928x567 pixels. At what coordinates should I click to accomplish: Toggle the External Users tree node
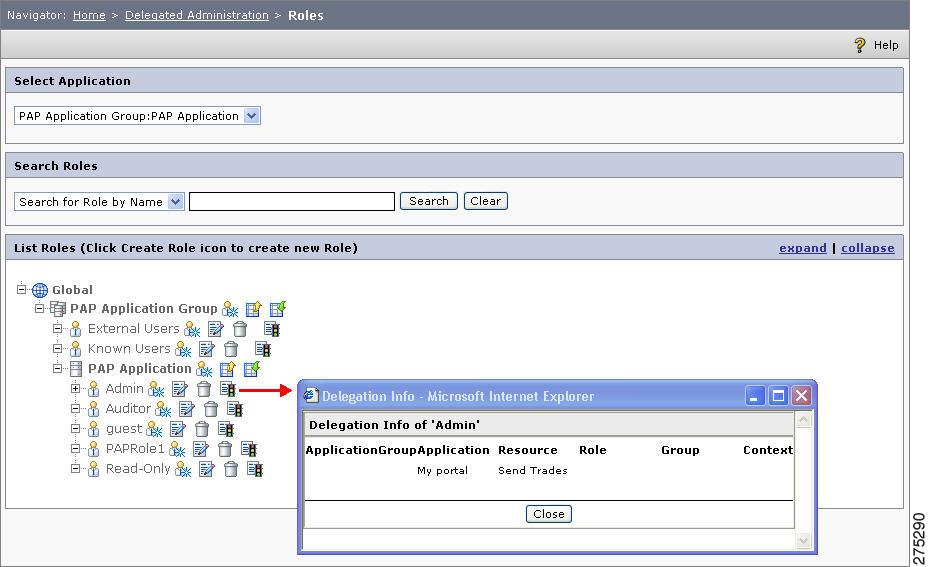57,328
